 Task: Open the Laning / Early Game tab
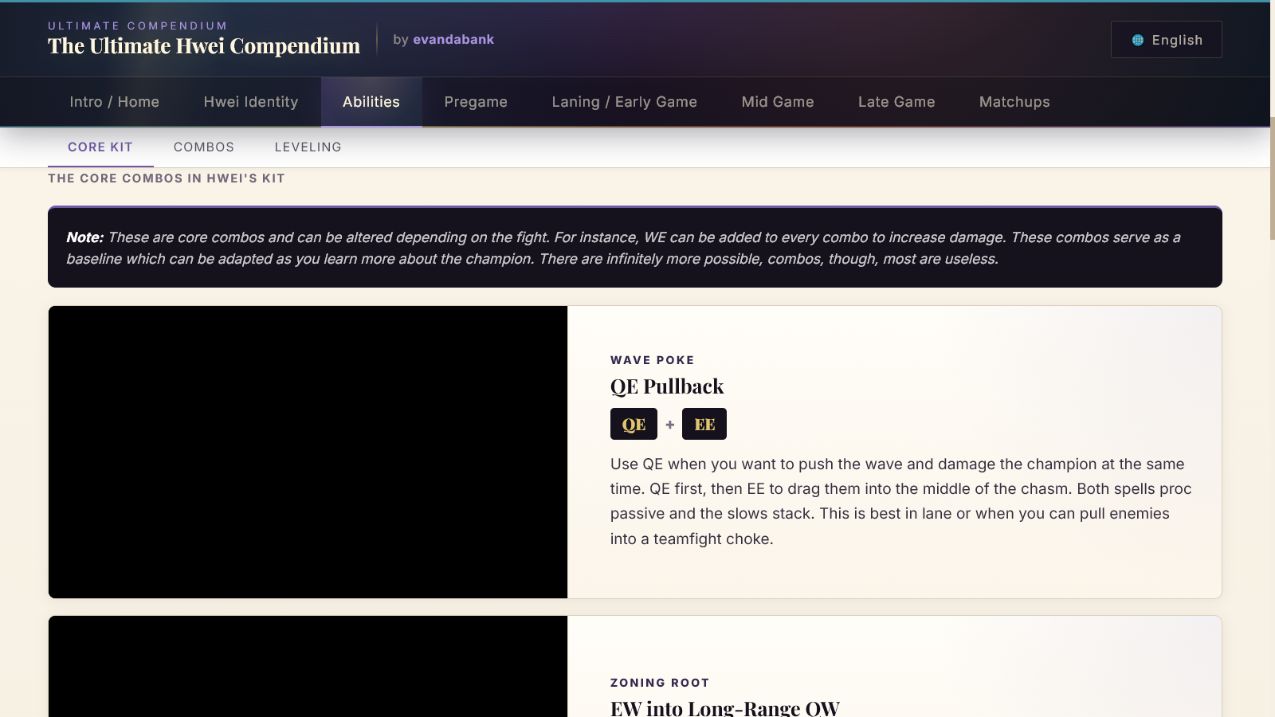point(625,102)
